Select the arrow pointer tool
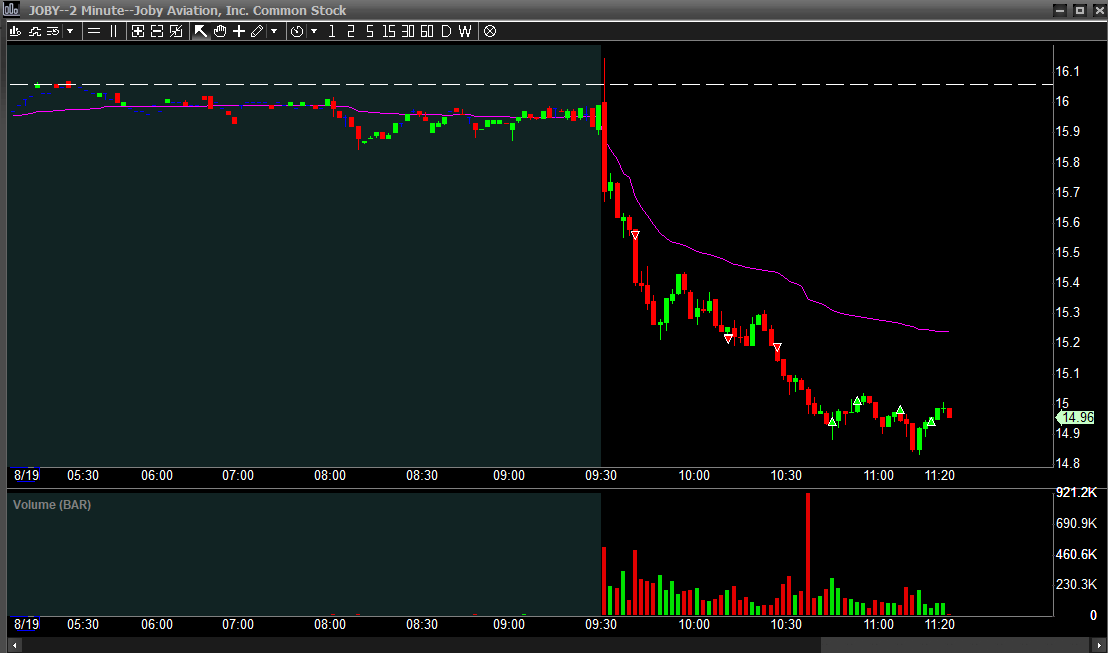Viewport: 1108px width, 653px height. (201, 31)
